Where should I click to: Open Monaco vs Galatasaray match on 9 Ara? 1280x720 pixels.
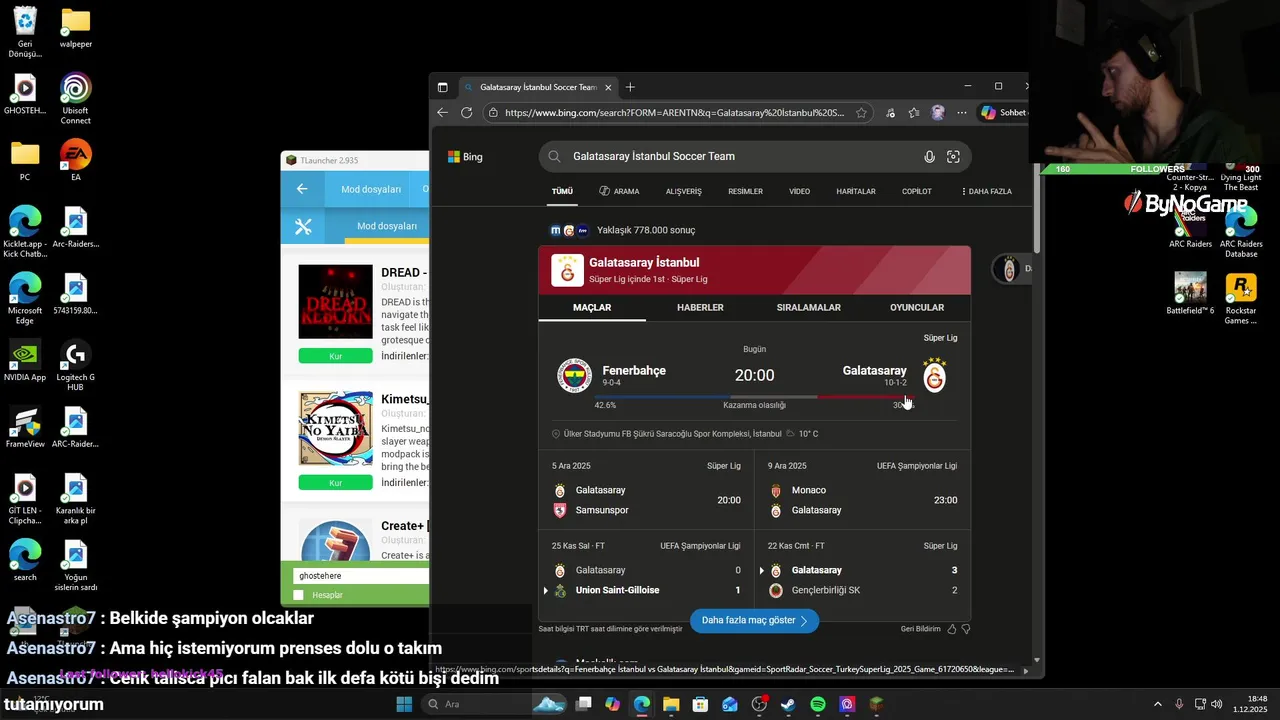coord(862,492)
